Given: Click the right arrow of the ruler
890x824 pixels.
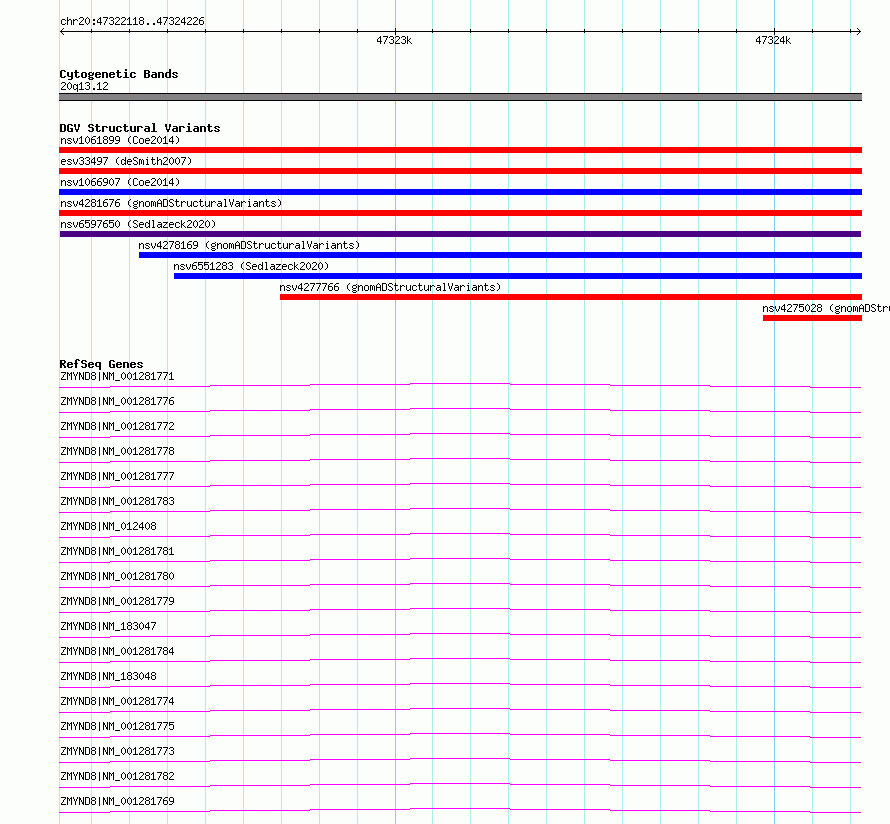Looking at the screenshot, I should (x=858, y=32).
